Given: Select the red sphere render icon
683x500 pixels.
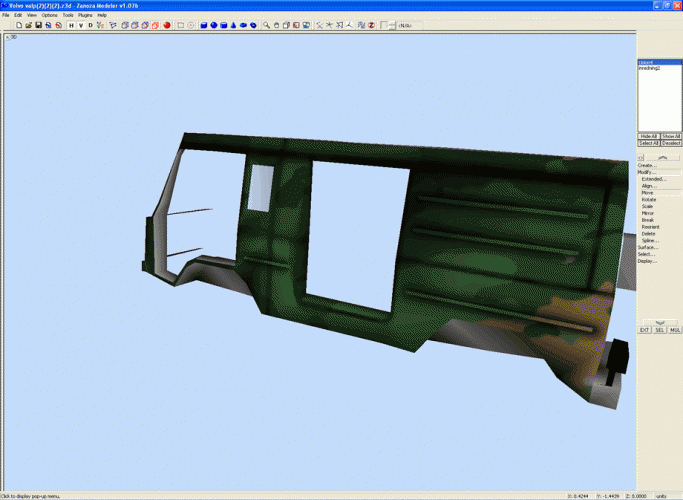Looking at the screenshot, I should [x=167, y=25].
